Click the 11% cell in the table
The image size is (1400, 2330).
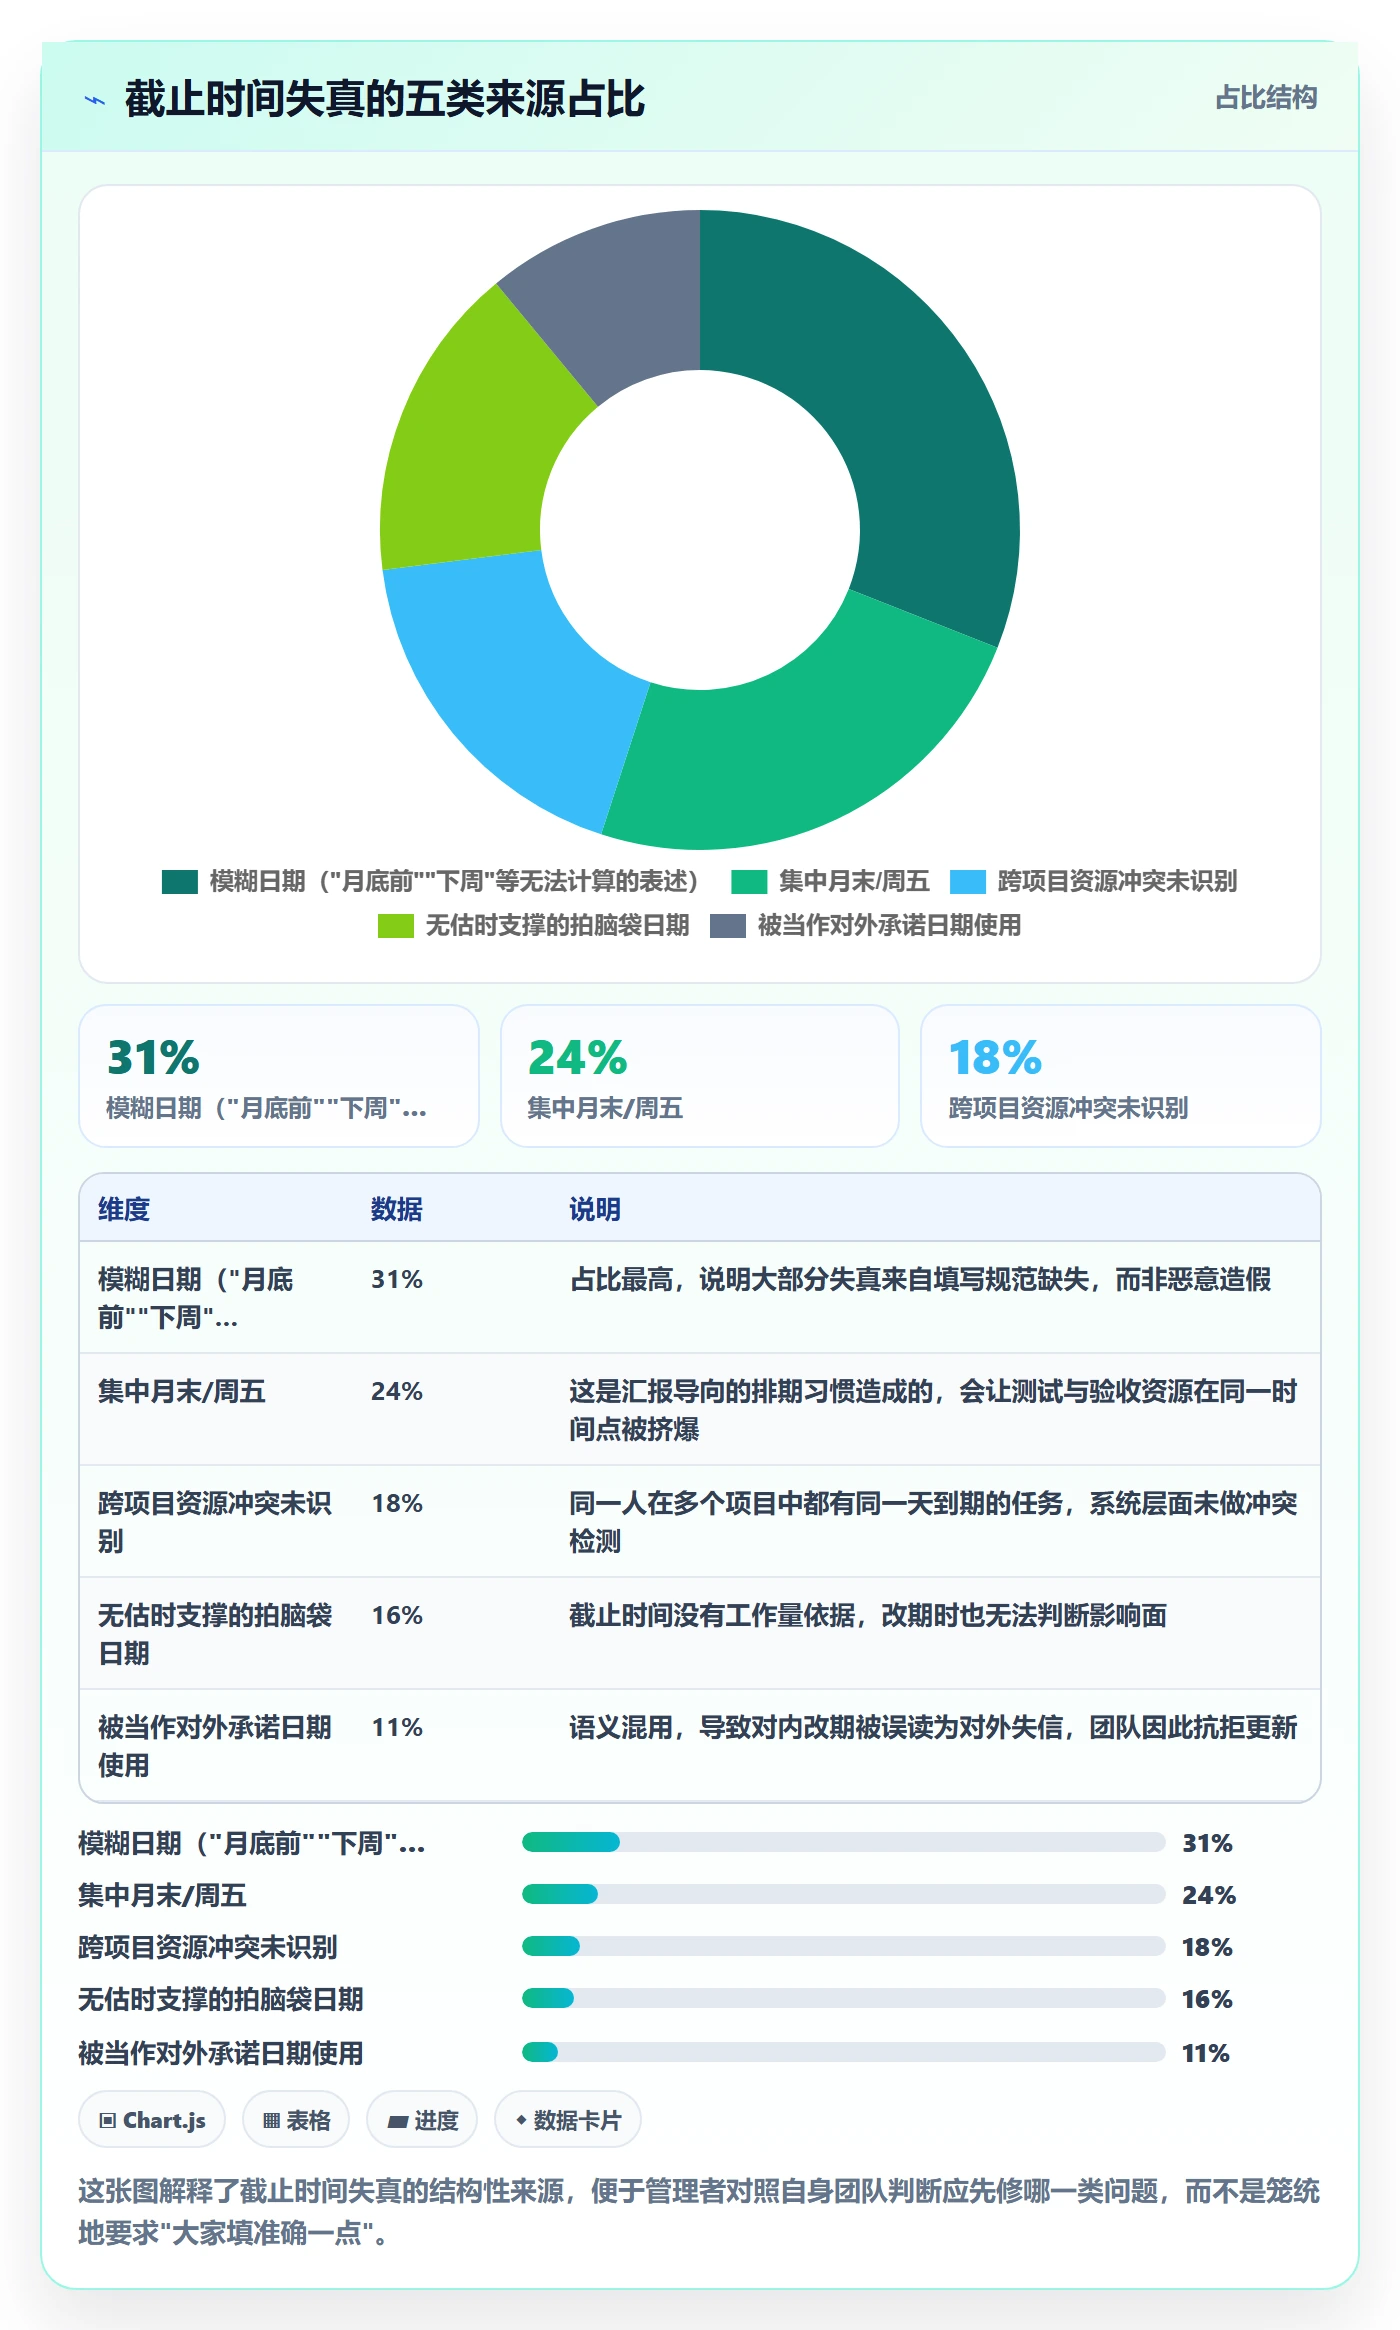click(397, 1727)
